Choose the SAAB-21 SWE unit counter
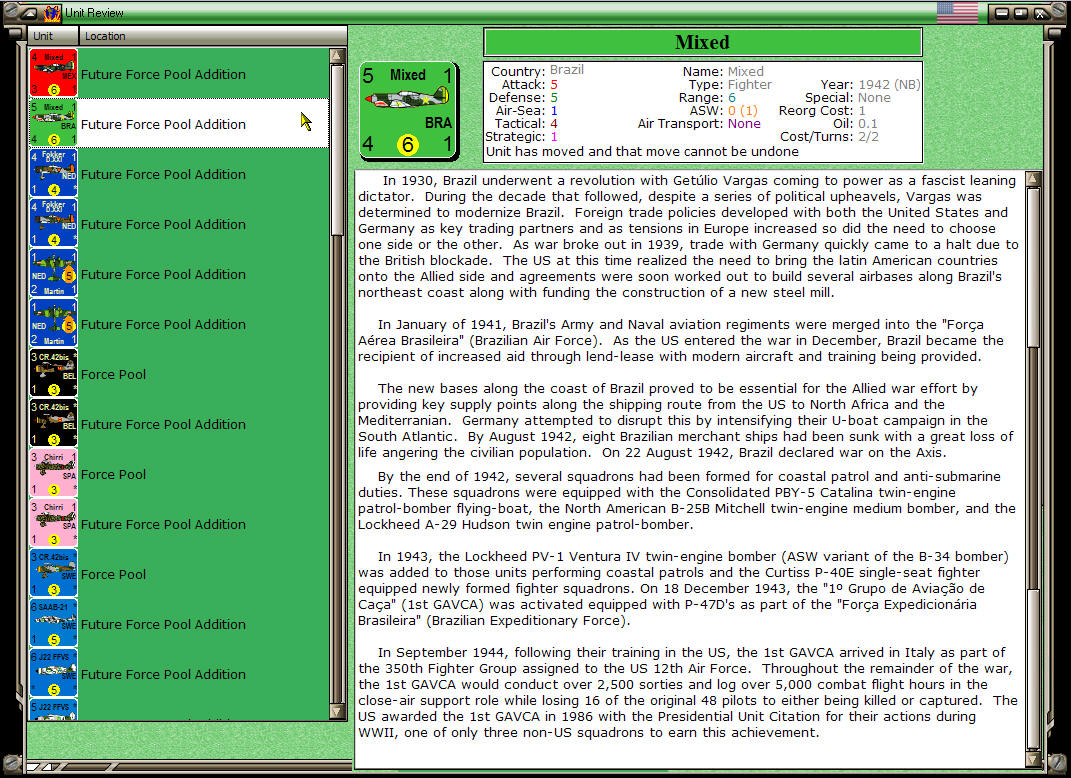The height and width of the screenshot is (778, 1071). (53, 623)
